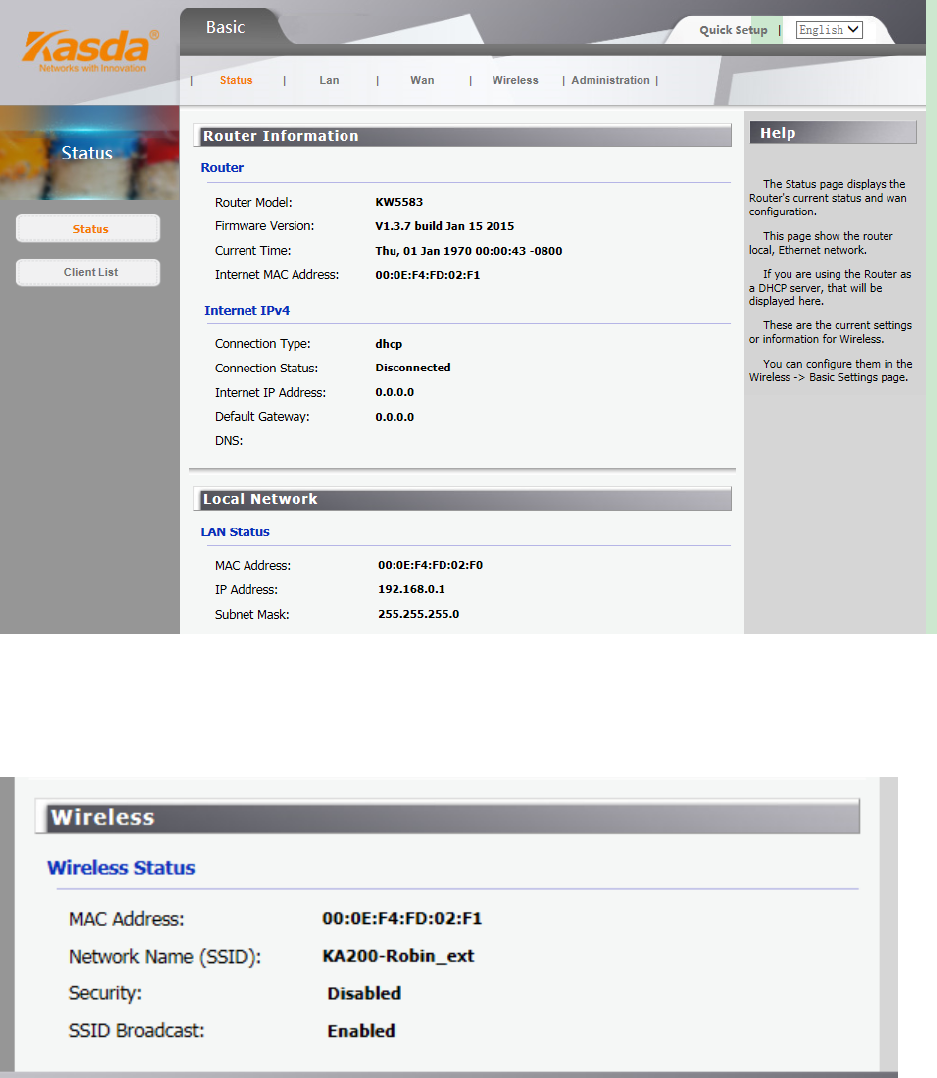Select LAN MAC address 00:0E:F4:FD:02:F0
This screenshot has height=1078, width=937.
pyautogui.click(x=430, y=565)
